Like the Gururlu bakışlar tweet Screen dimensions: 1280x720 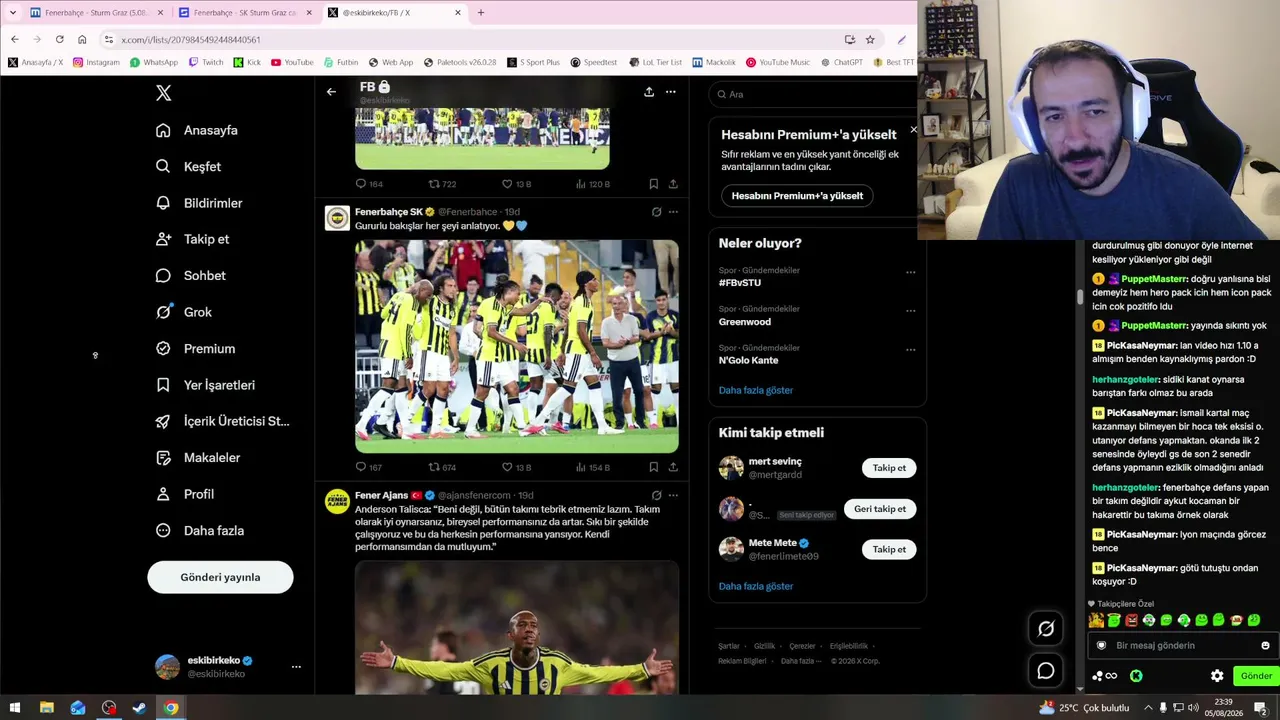(x=516, y=467)
